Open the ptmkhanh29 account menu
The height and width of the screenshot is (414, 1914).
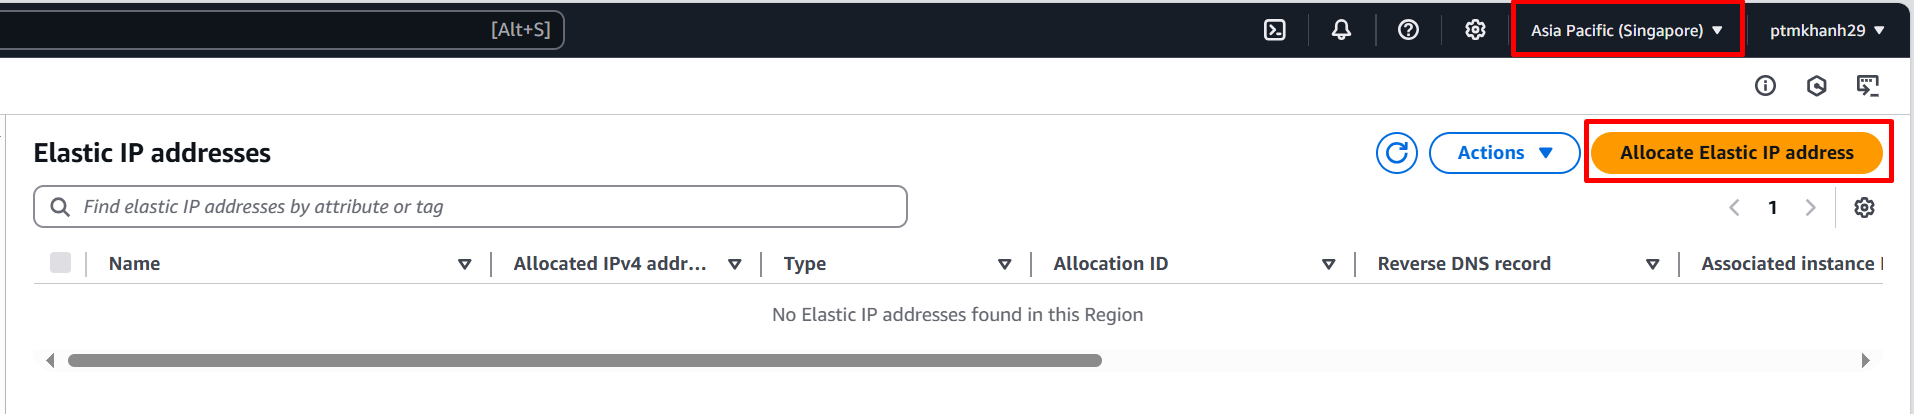tap(1827, 30)
